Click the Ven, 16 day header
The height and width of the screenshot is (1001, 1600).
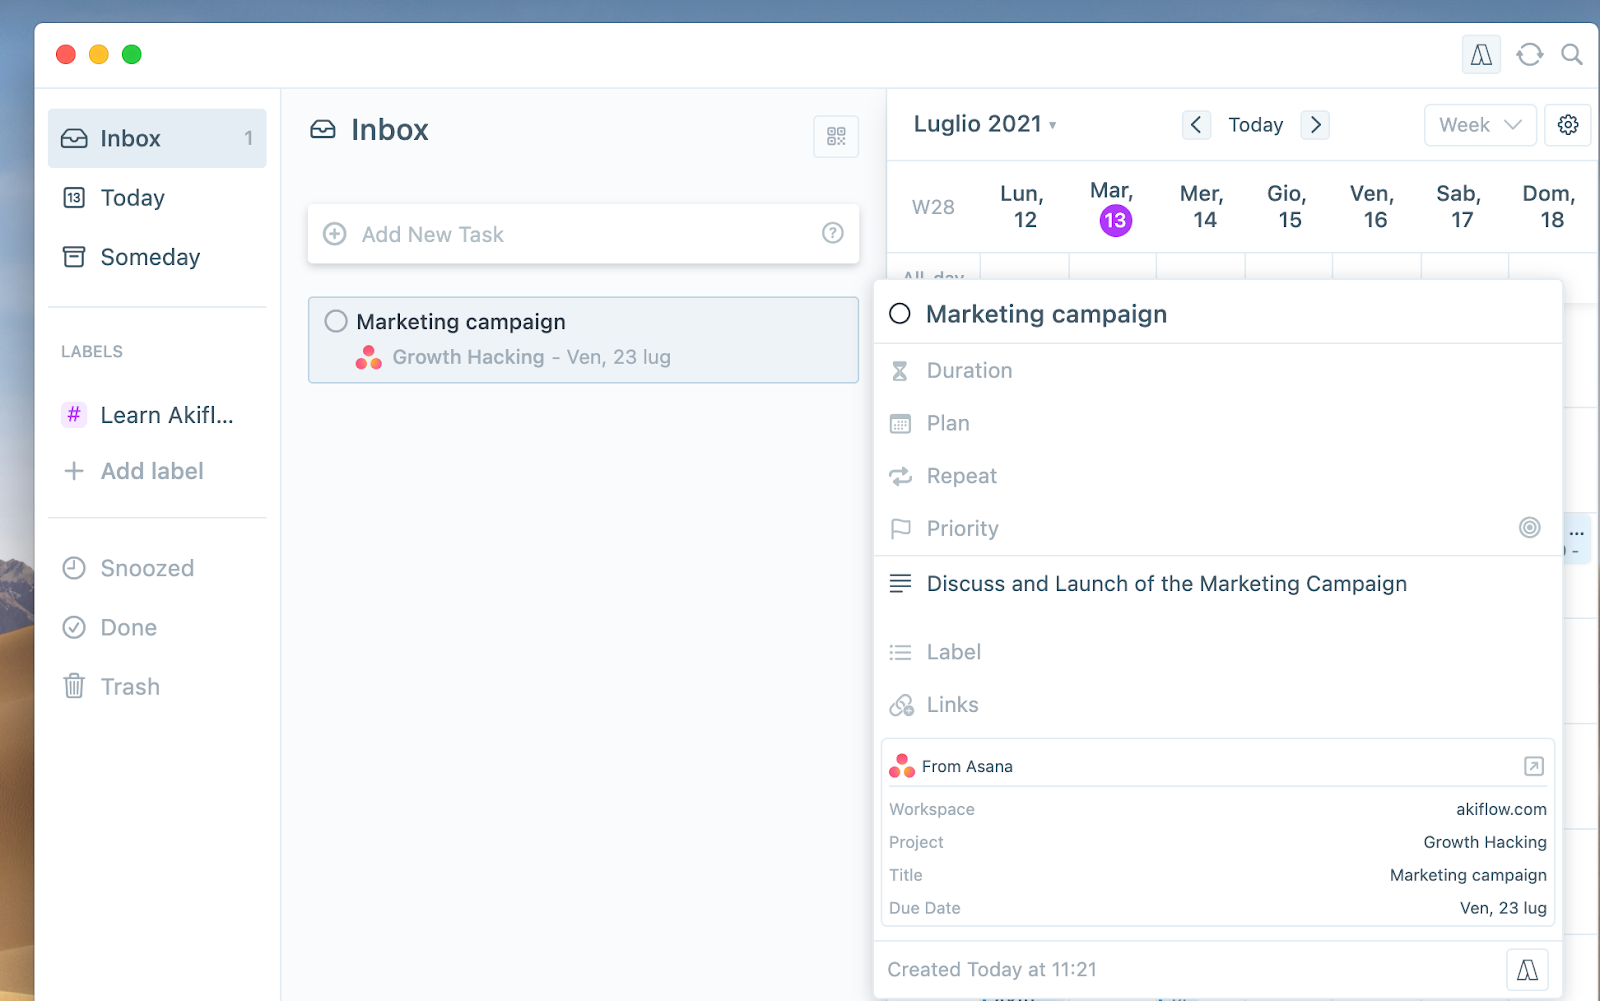pyautogui.click(x=1374, y=207)
